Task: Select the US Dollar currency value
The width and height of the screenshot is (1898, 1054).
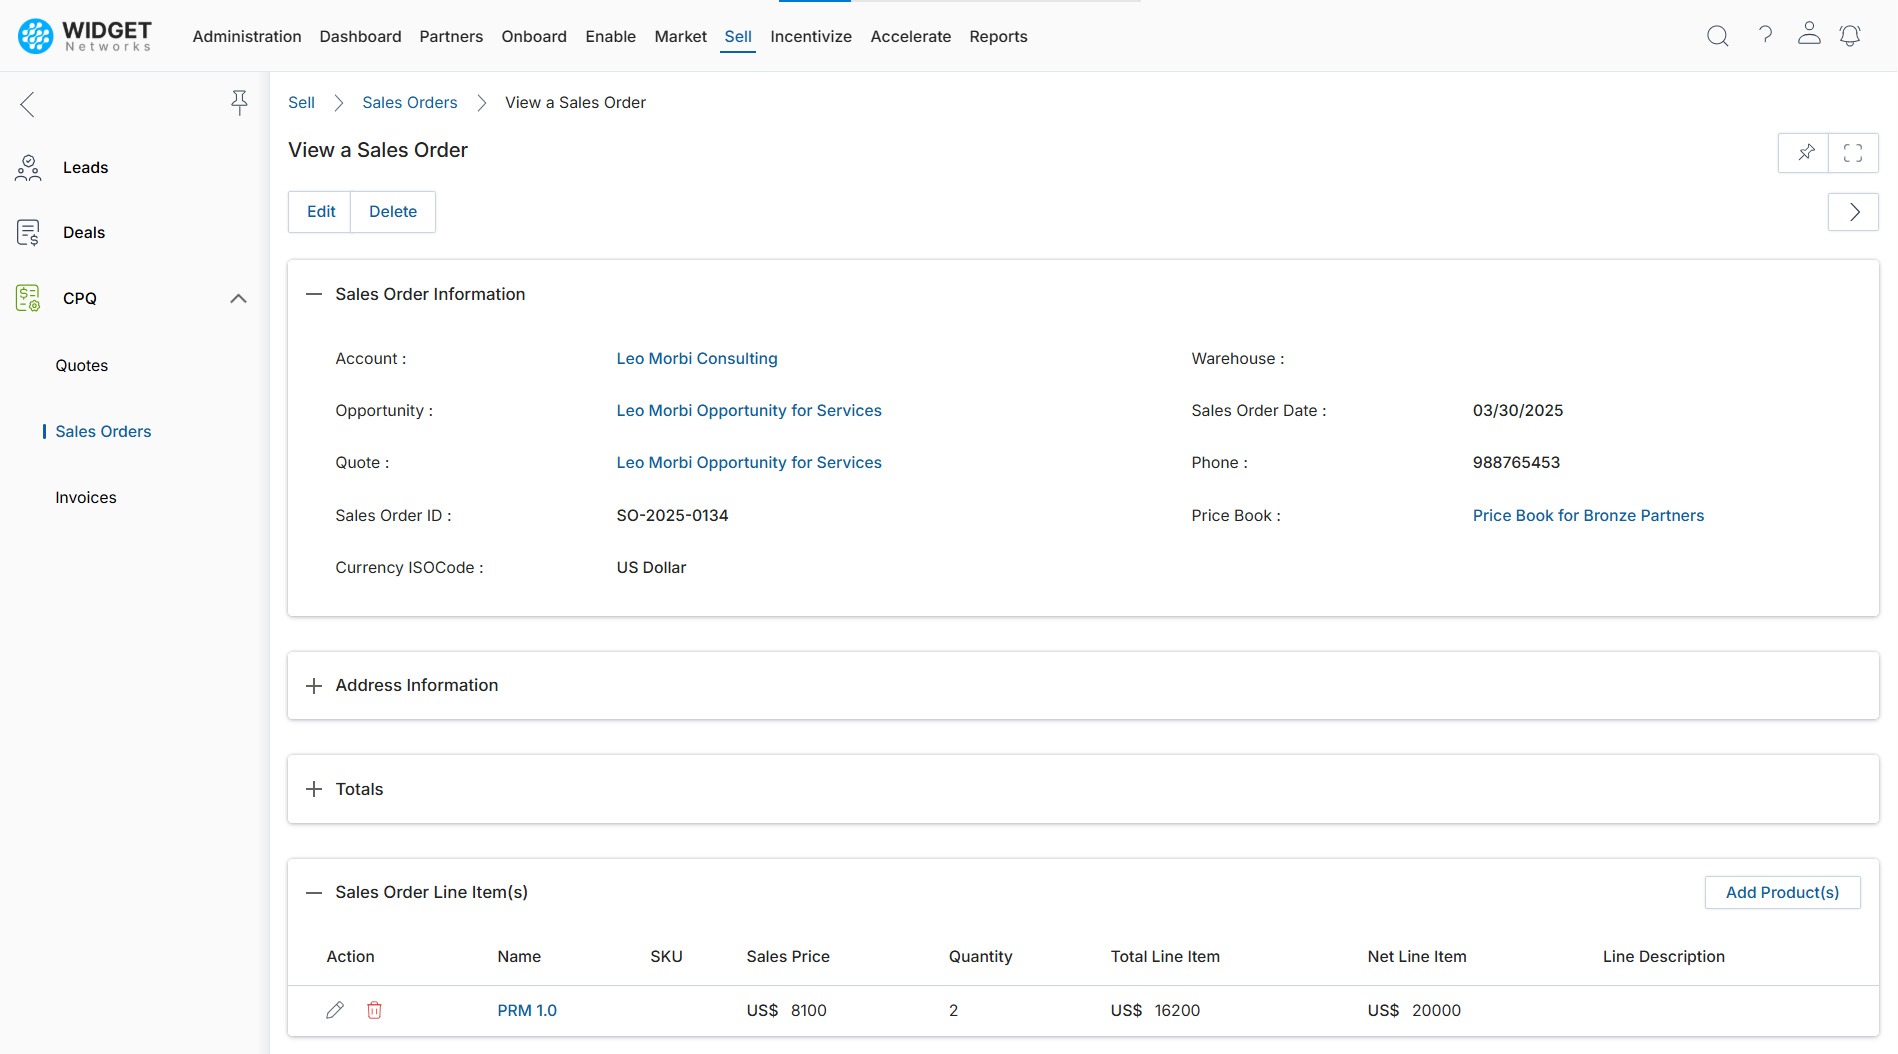Action: pos(651,567)
